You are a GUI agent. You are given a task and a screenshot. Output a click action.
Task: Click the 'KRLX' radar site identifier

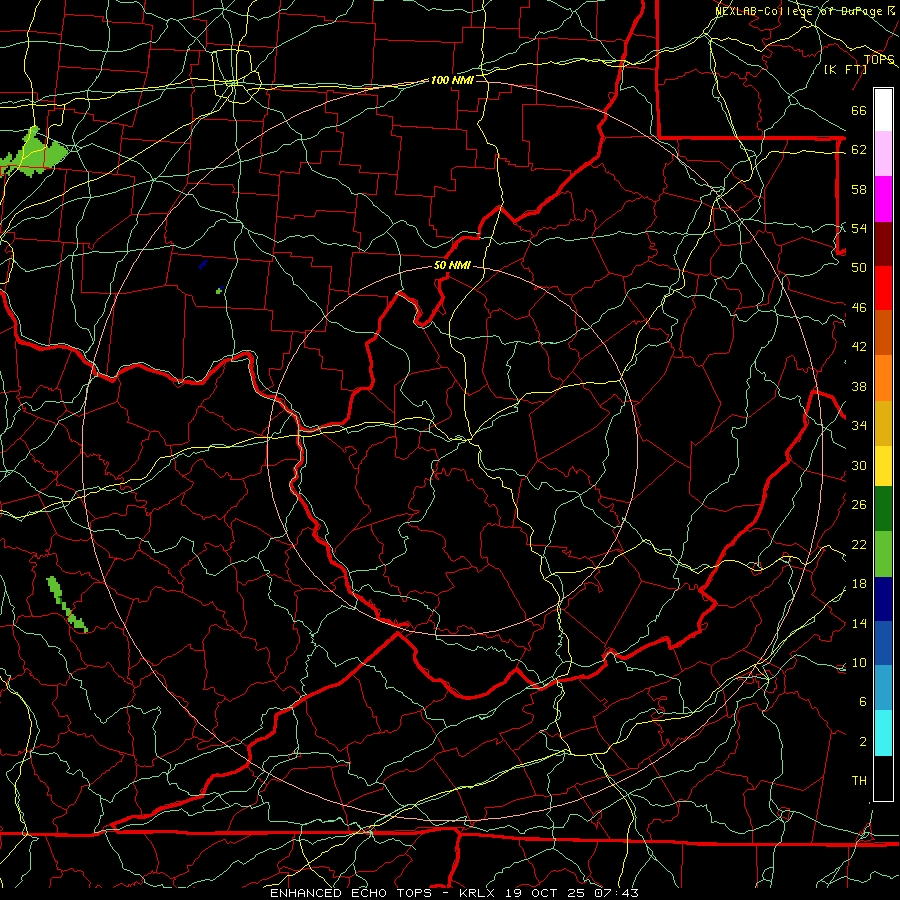[x=478, y=893]
